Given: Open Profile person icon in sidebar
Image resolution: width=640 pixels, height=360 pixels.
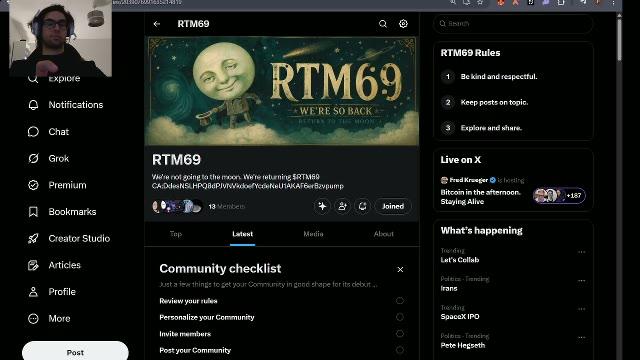Looking at the screenshot, I should point(33,292).
